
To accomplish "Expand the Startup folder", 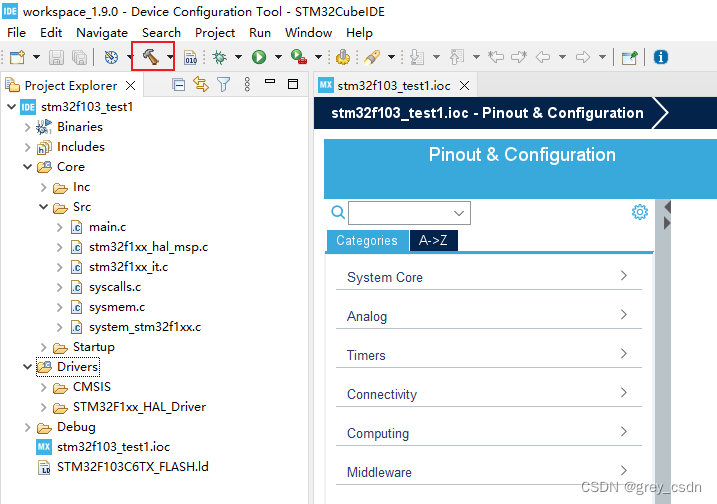I will [44, 347].
